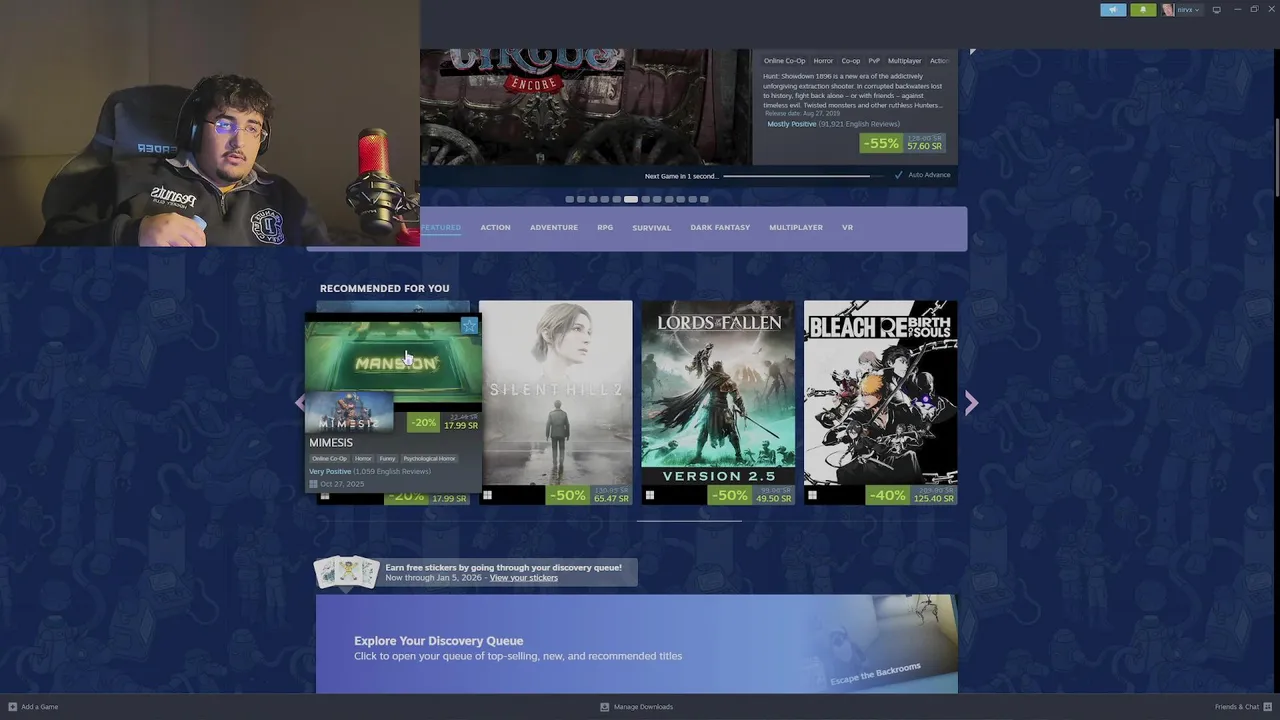Switch to the Dark Fantasy tab
The height and width of the screenshot is (720, 1280).
720,228
